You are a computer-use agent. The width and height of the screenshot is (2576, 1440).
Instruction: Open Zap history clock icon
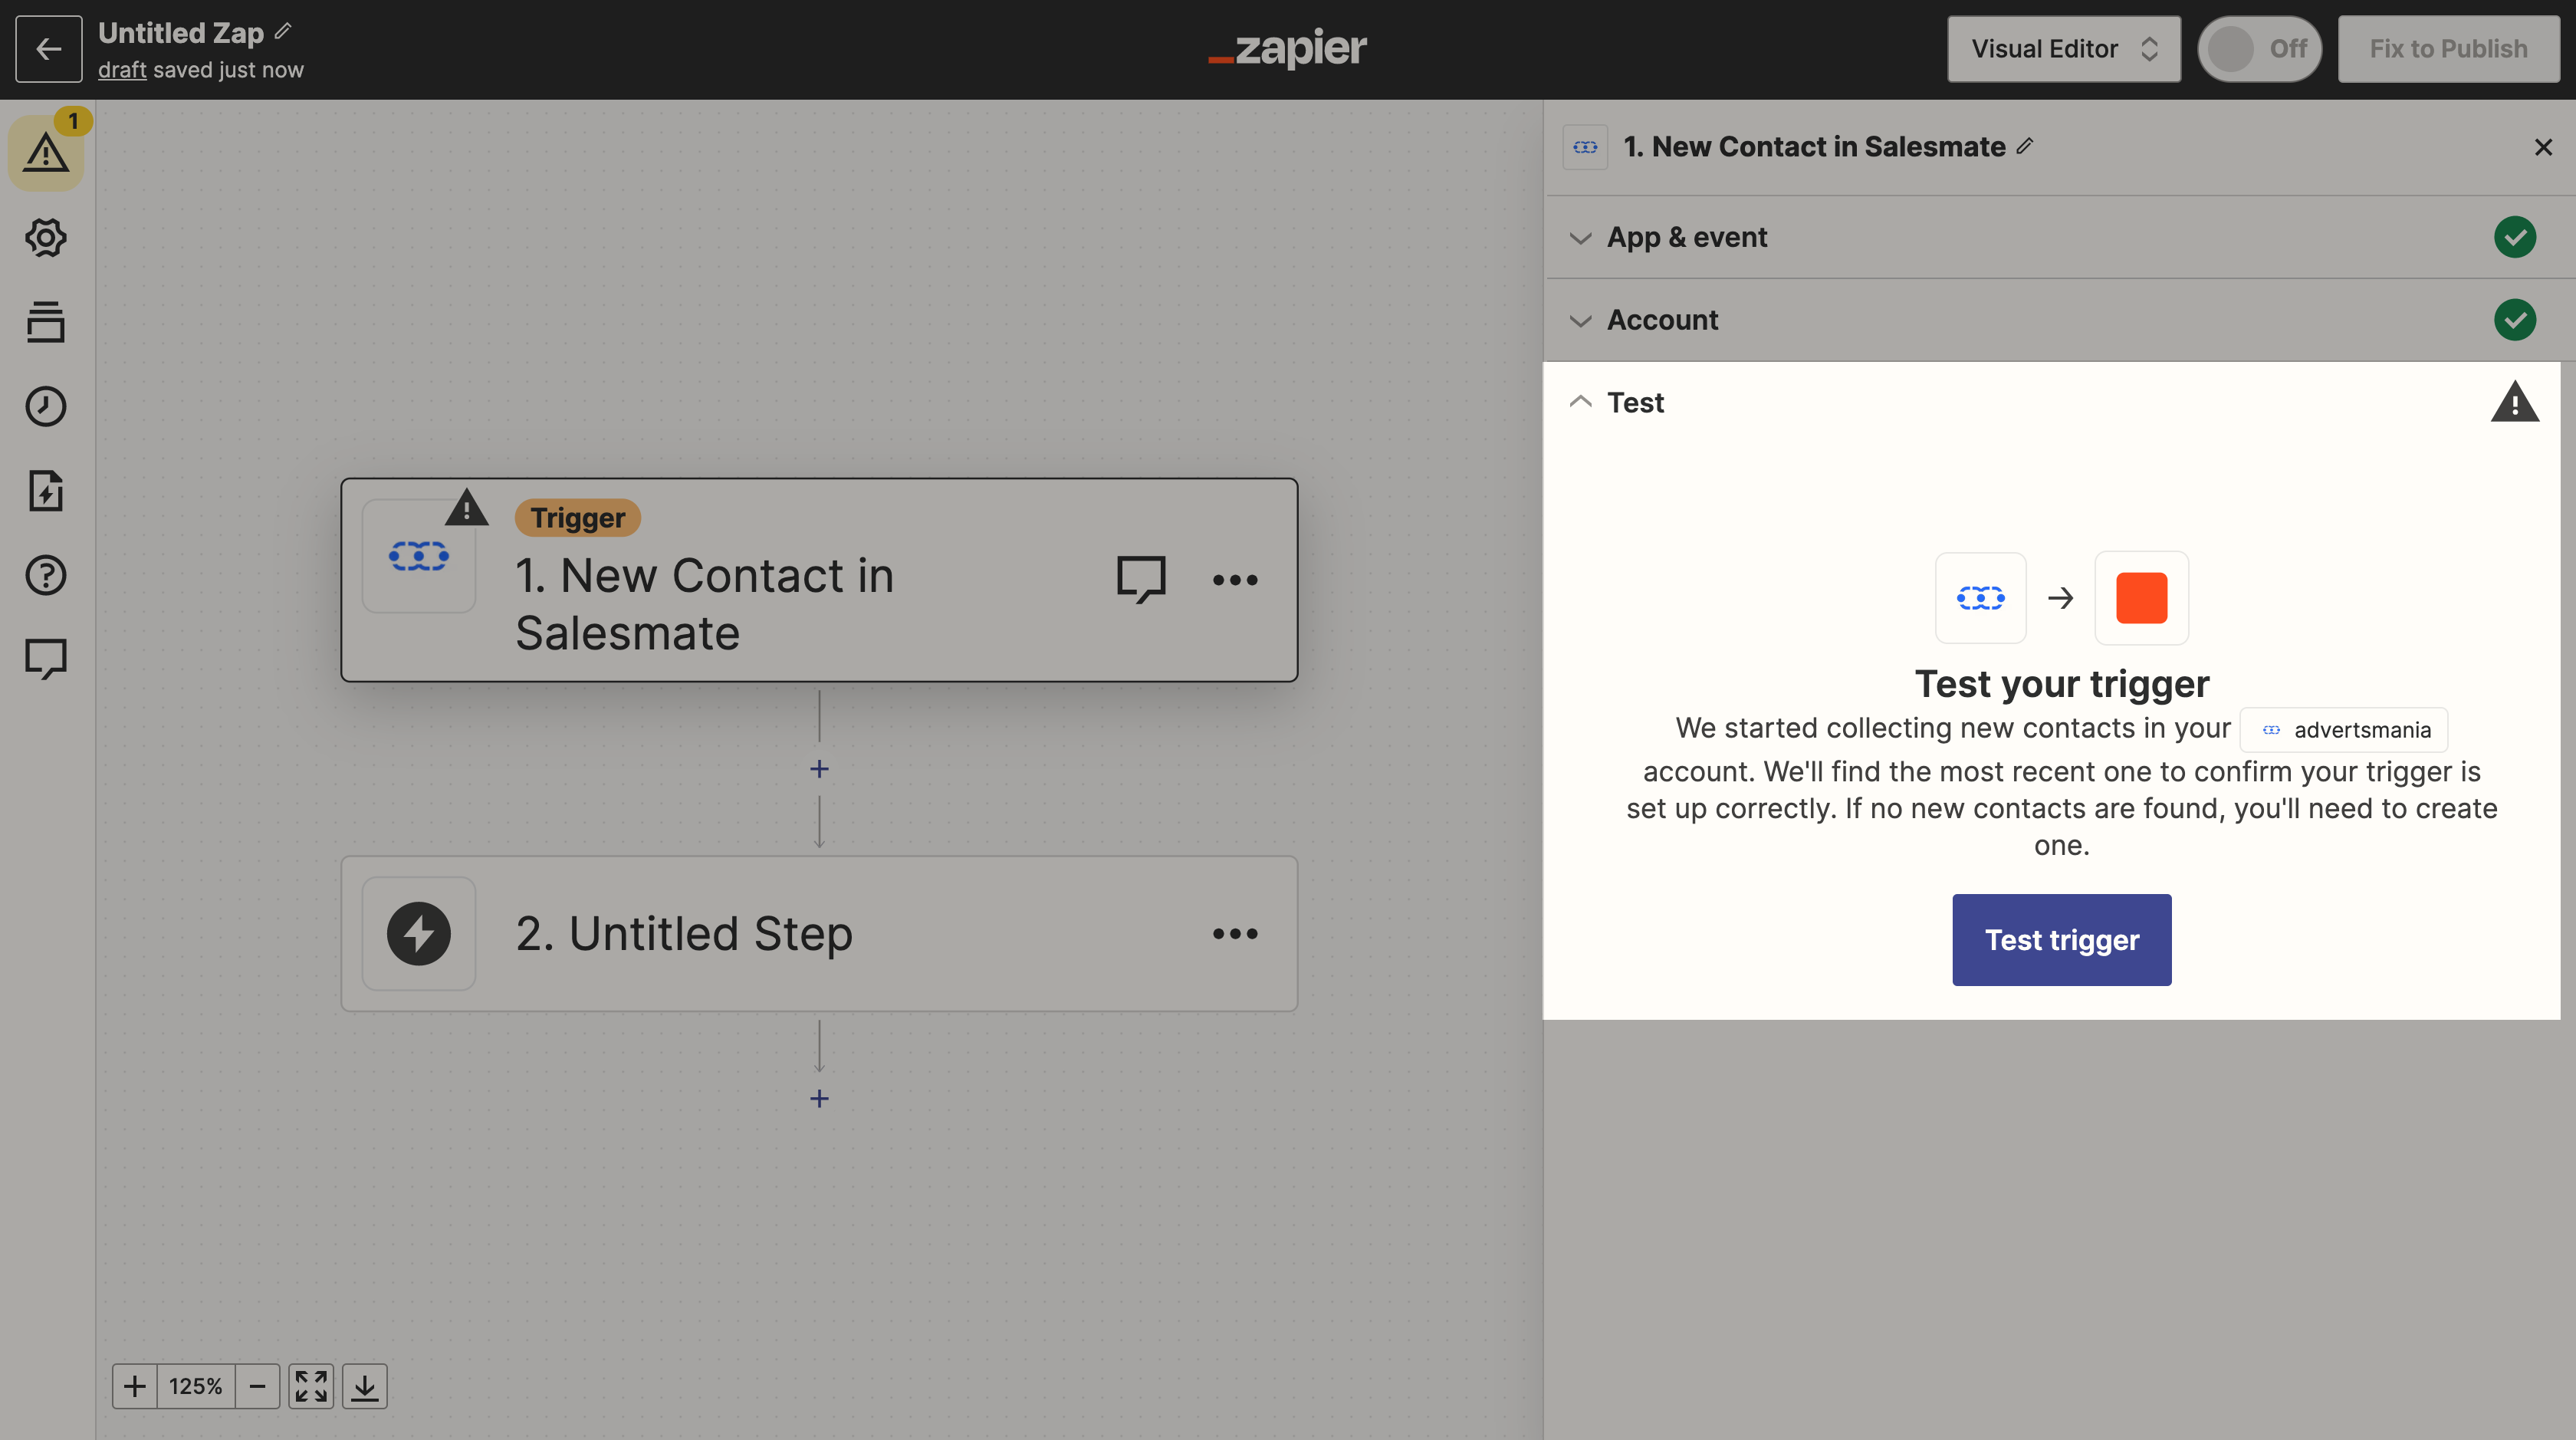(46, 406)
